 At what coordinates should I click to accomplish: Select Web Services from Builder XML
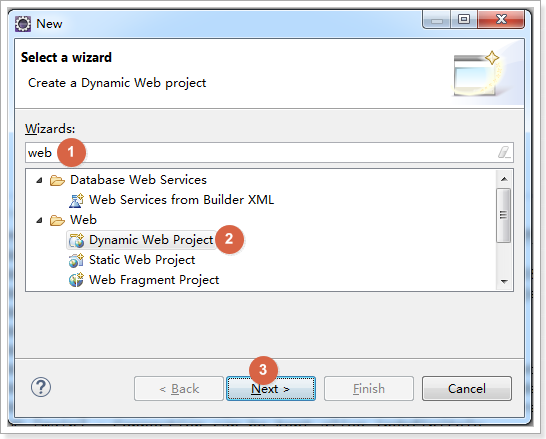click(x=181, y=200)
